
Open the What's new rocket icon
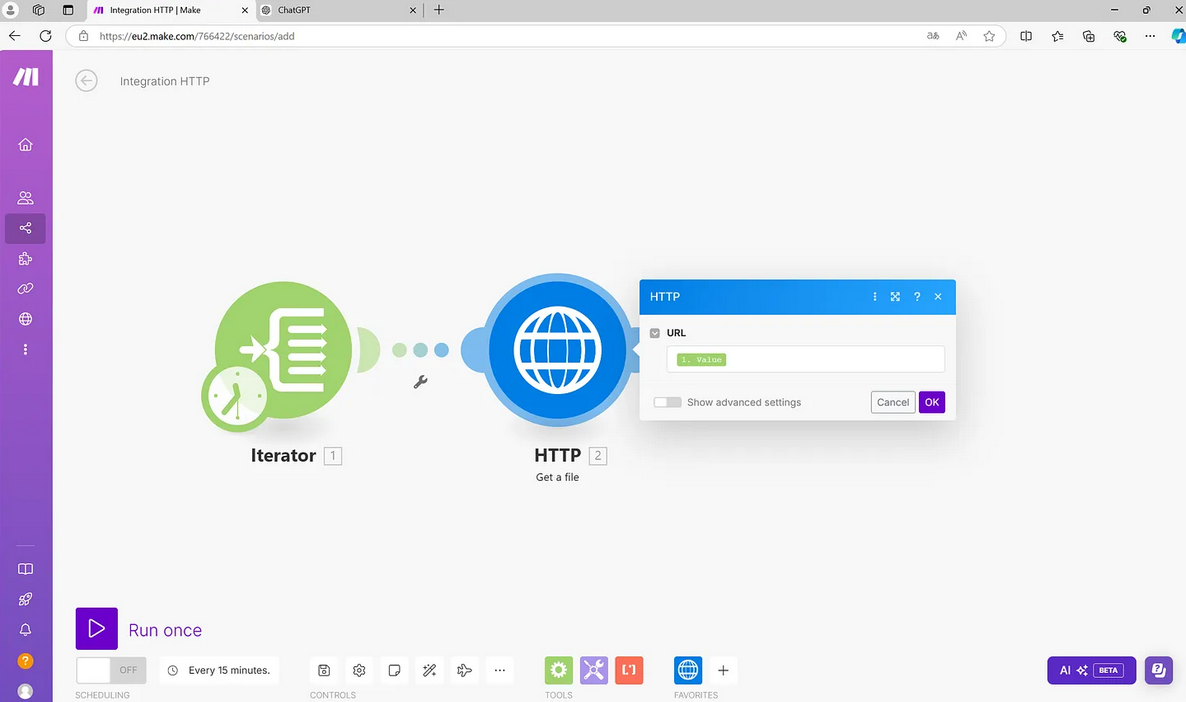(x=25, y=599)
